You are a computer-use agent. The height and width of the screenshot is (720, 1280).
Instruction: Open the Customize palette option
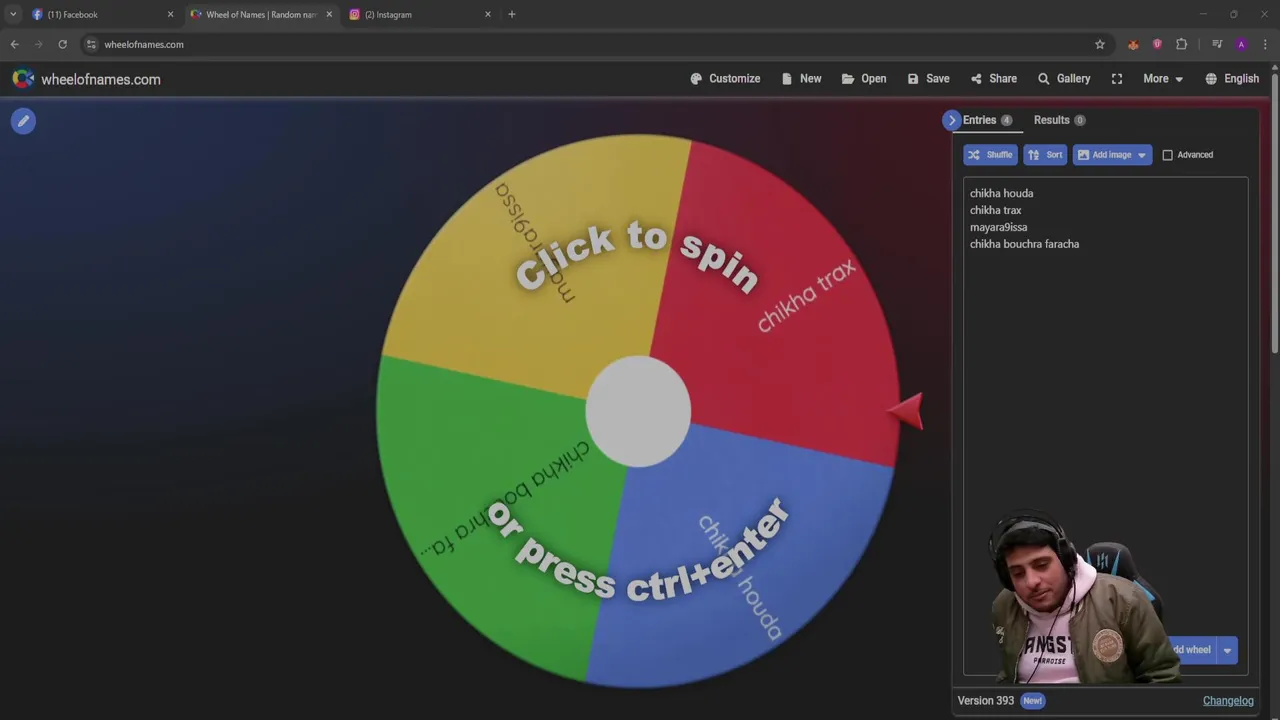[x=725, y=79]
